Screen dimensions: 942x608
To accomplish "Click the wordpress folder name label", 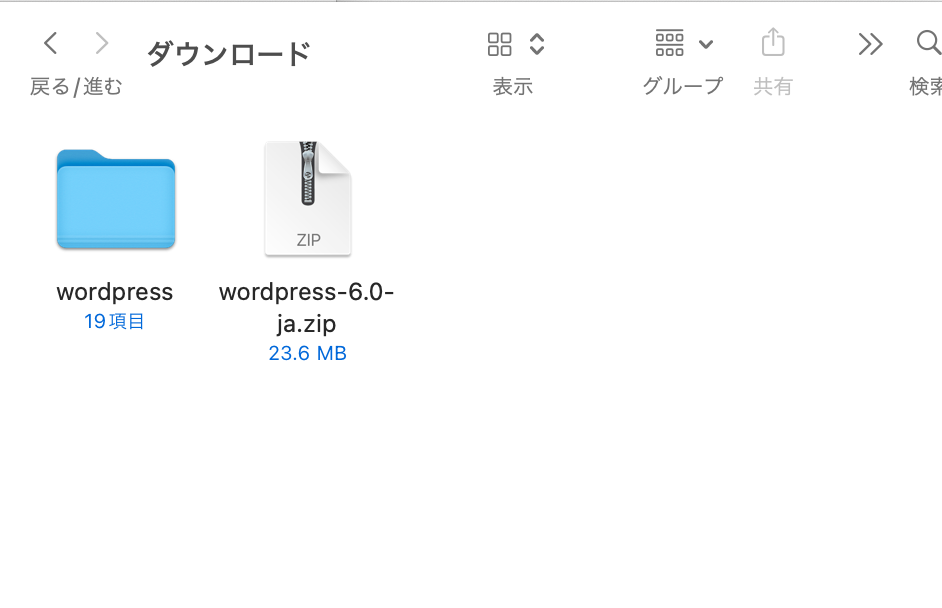I will (115, 292).
